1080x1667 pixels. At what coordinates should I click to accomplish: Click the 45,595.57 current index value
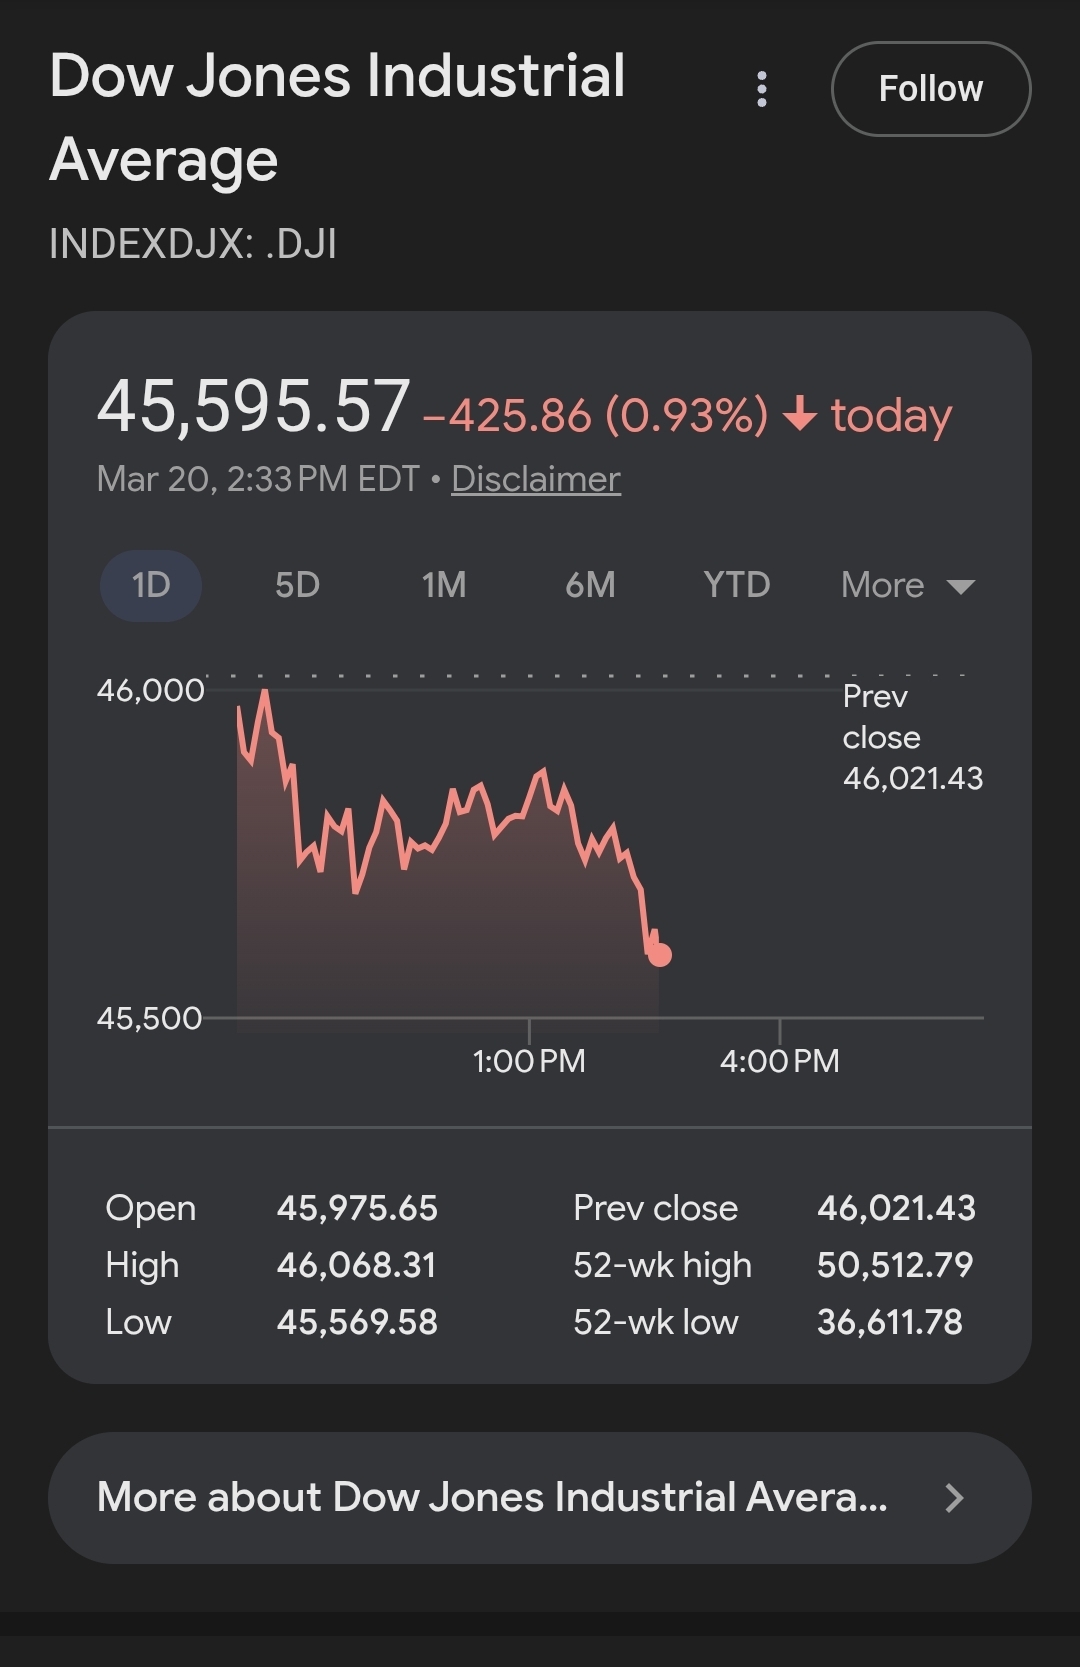[254, 407]
